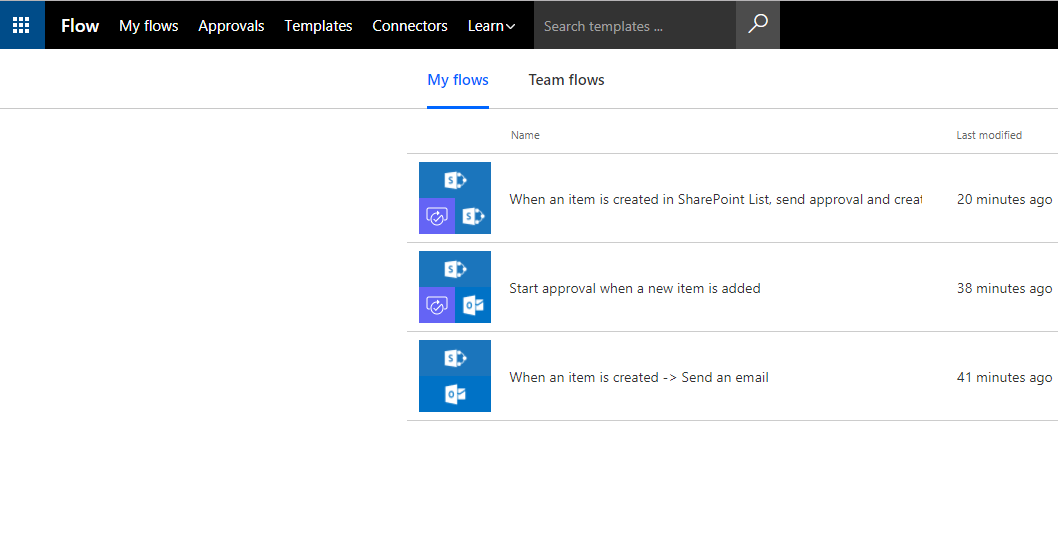
Task: Open the 'When an item is created in SharePoint List' flow
Action: [715, 199]
